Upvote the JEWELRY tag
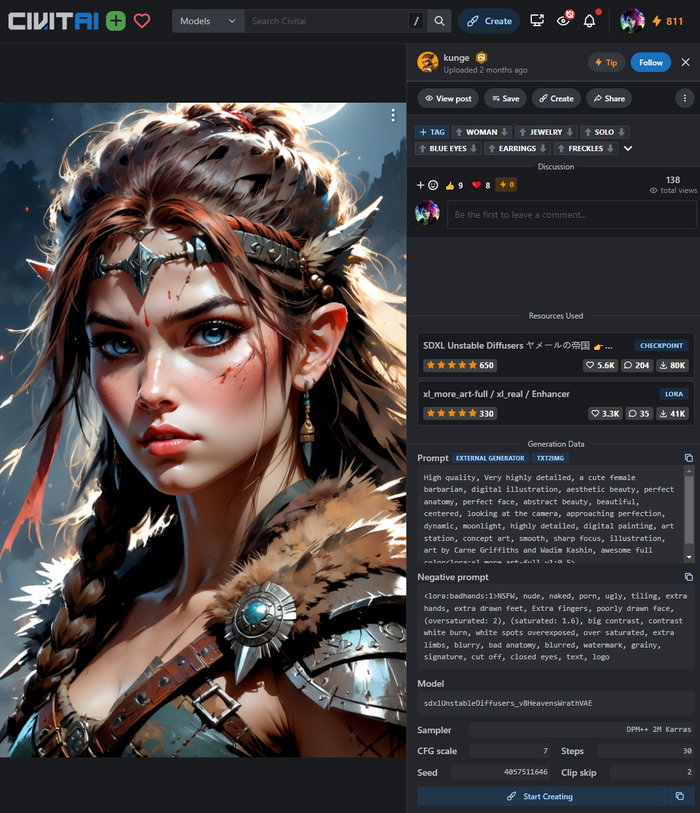Image resolution: width=700 pixels, height=813 pixels. point(523,132)
